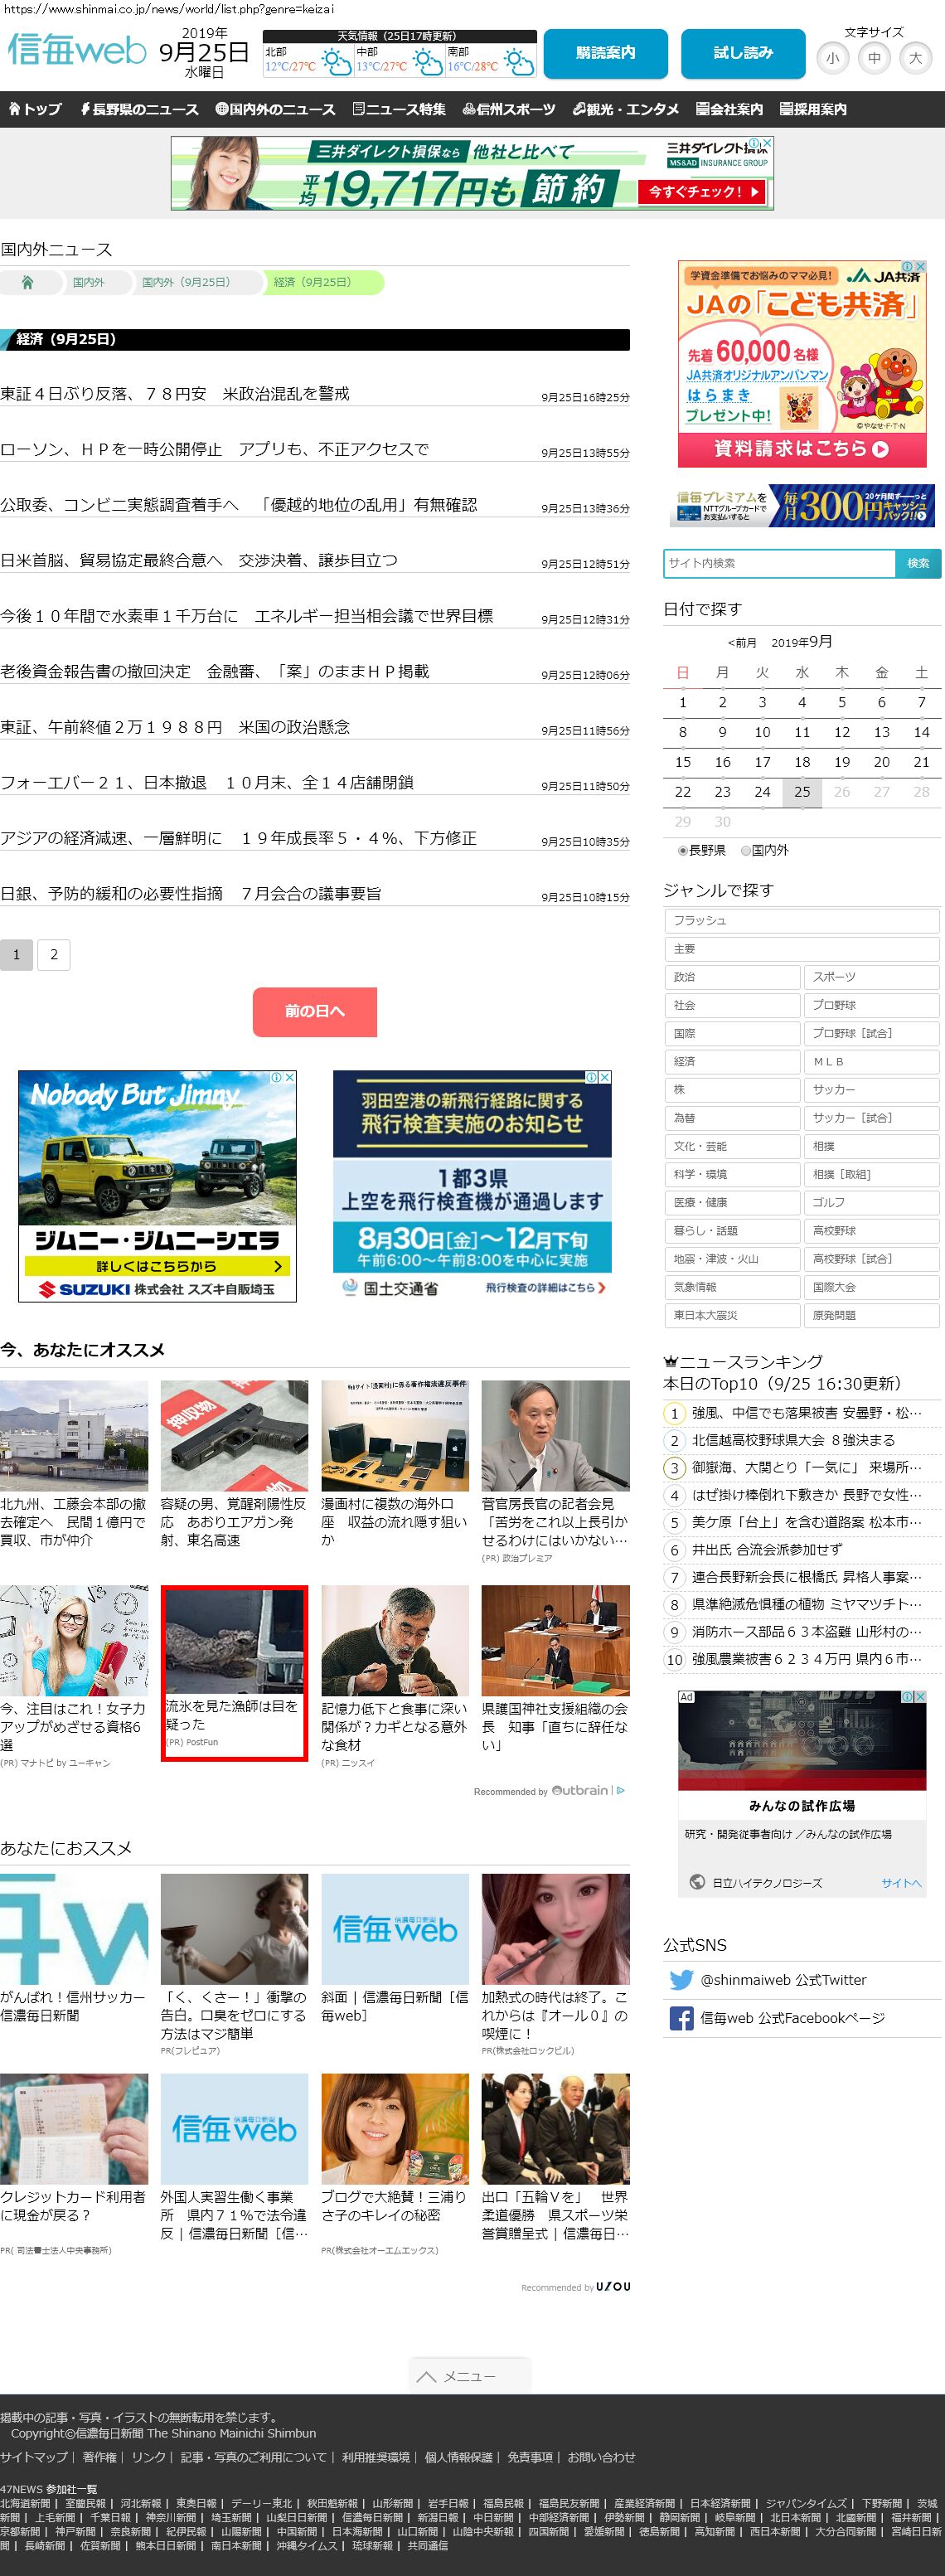
Task: Open 長野県のニュース menu
Action: coord(140,109)
